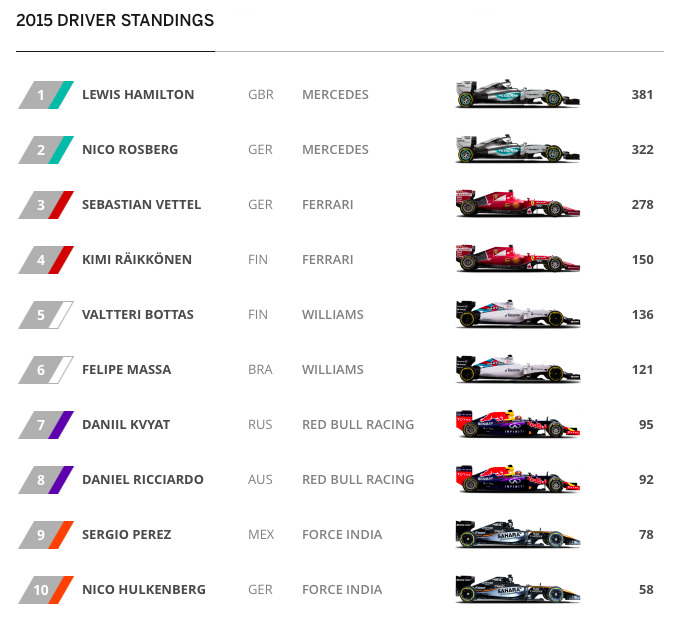Click Williams team name beside Bottas
Screen dimensions: 679x621
tap(332, 315)
